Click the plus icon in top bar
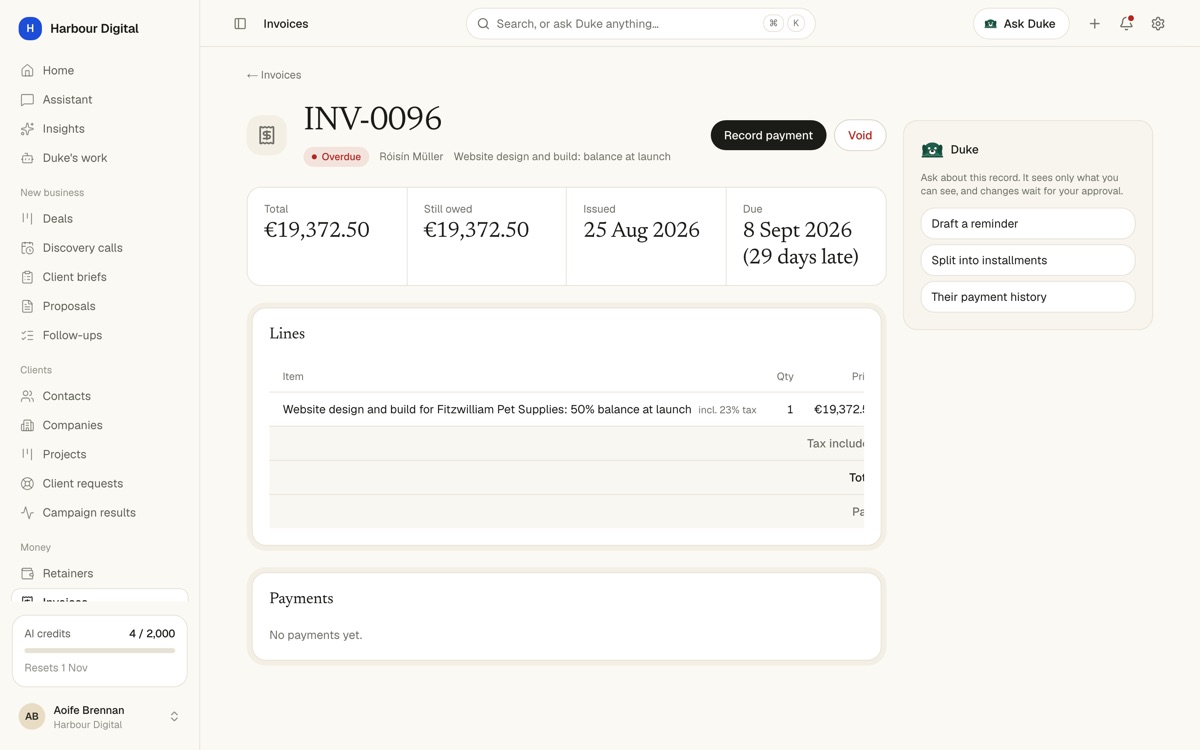 (x=1095, y=24)
